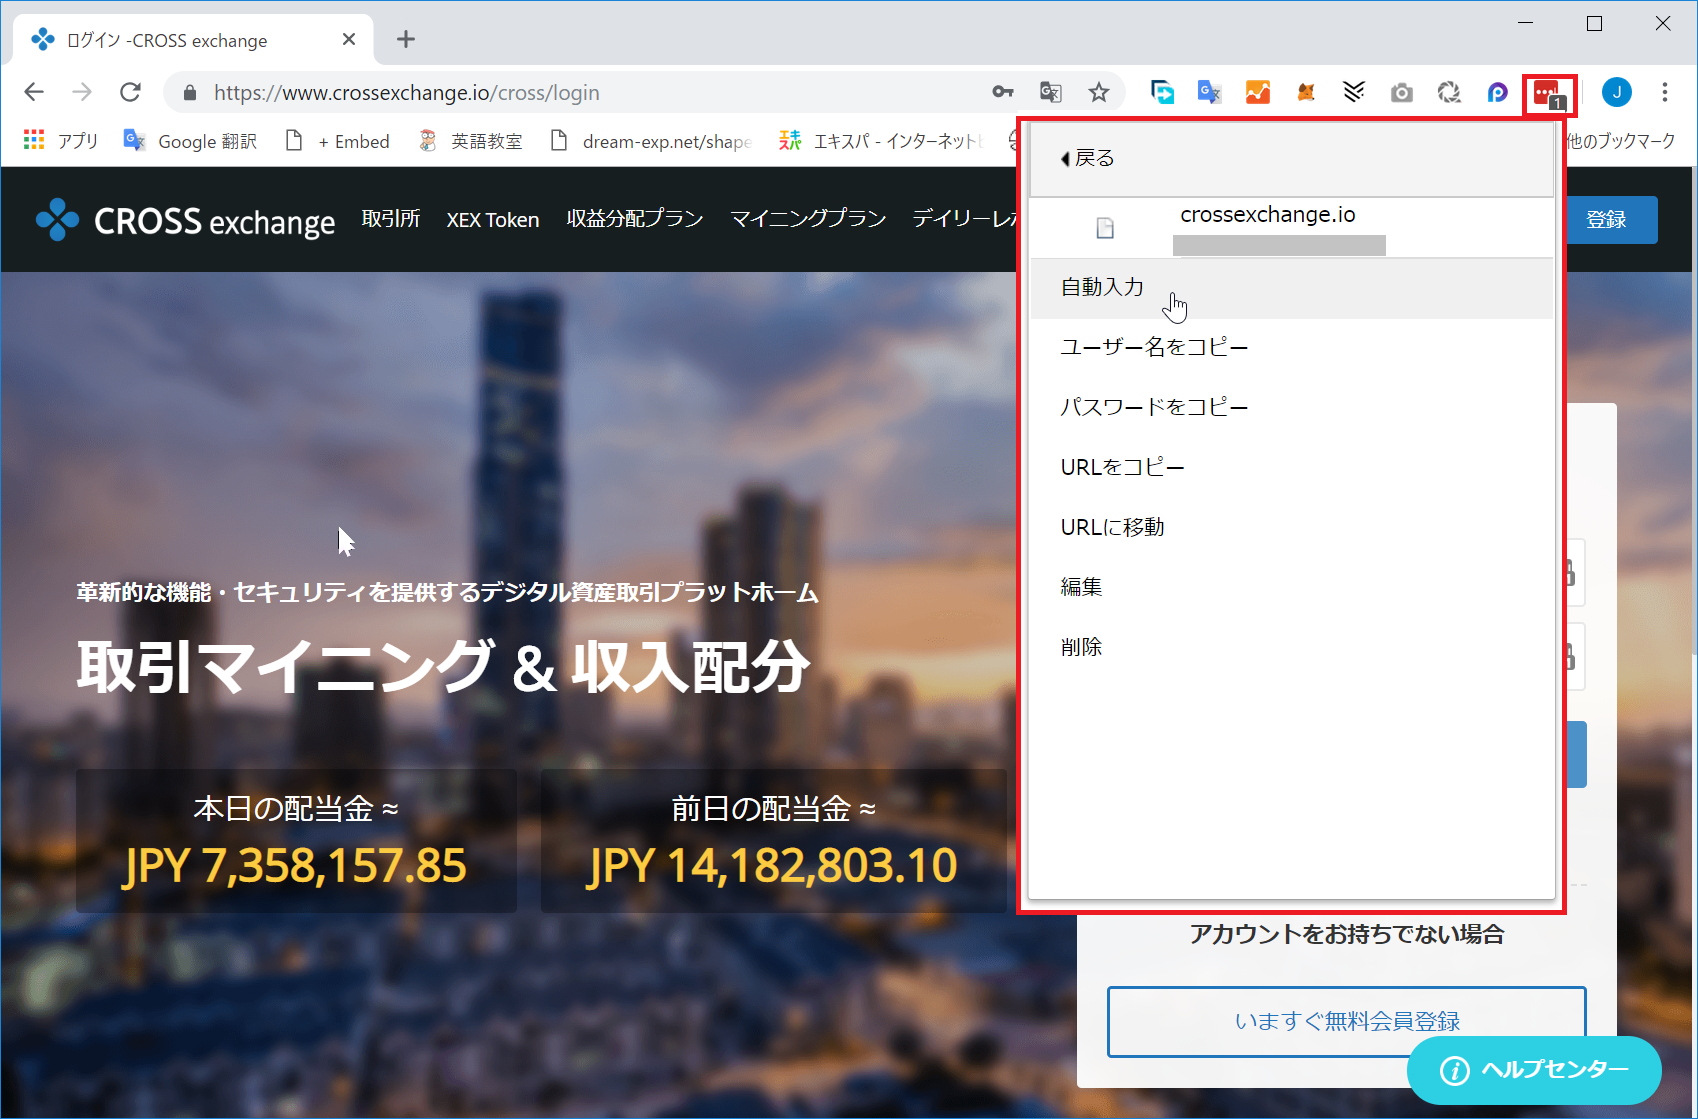Click the browser forward arrow
Screen dimensions: 1698x1119
(x=82, y=92)
